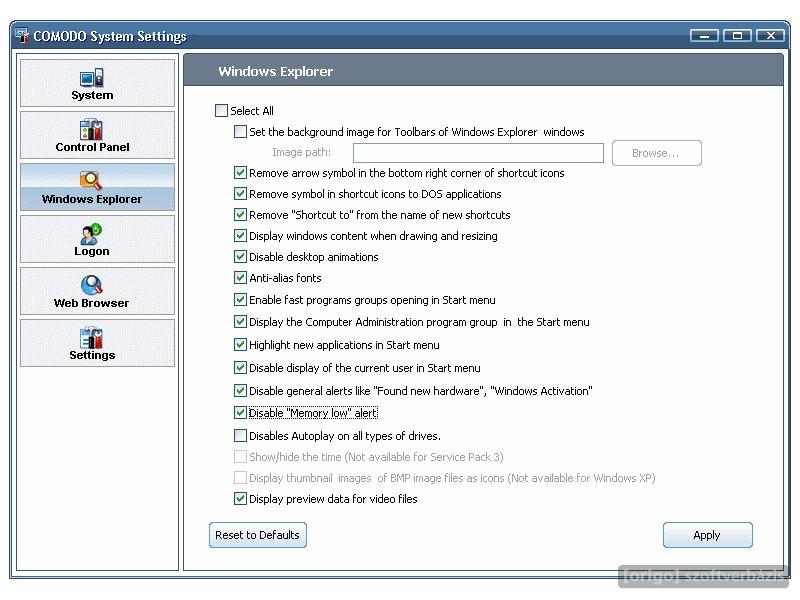Open the Control Panel toolbox icon
This screenshot has width=800, height=600.
pyautogui.click(x=91, y=130)
